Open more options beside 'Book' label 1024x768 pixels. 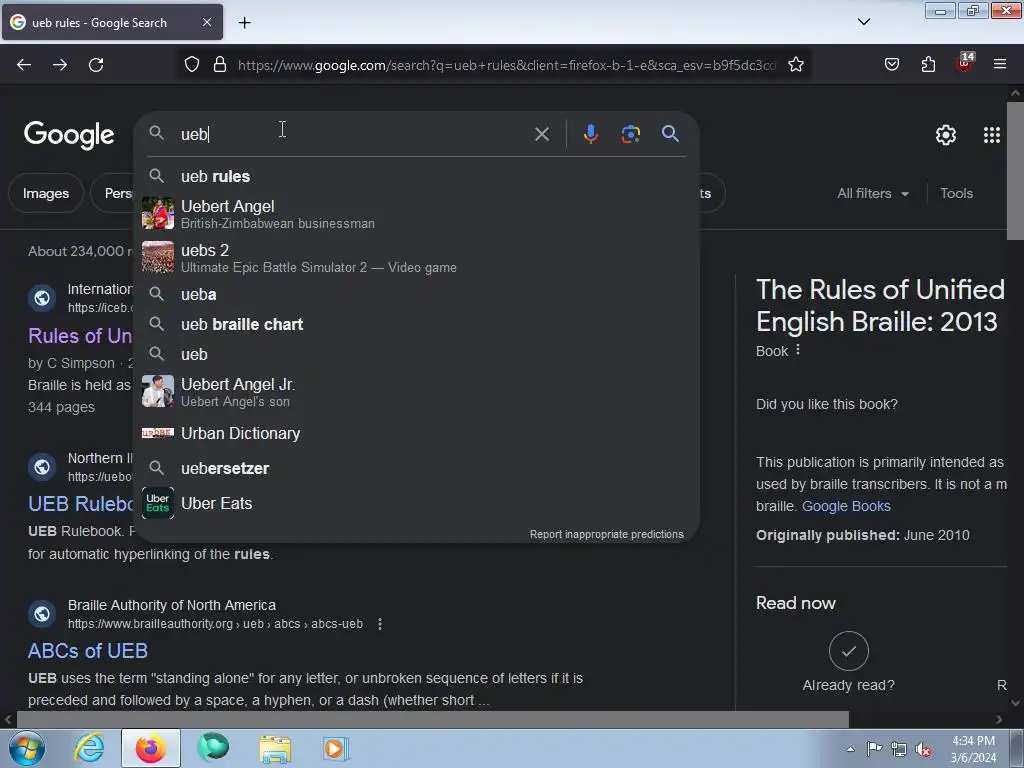coord(797,350)
